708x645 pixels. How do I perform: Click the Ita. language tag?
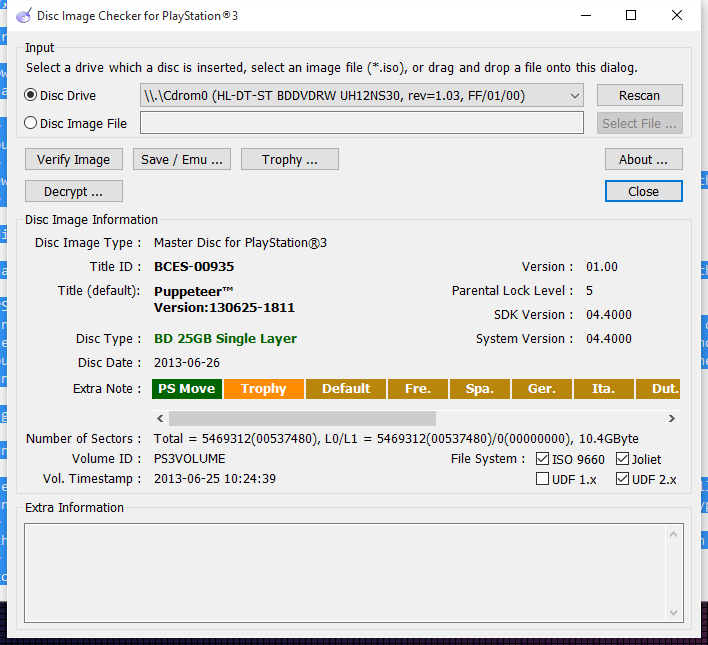[x=603, y=389]
